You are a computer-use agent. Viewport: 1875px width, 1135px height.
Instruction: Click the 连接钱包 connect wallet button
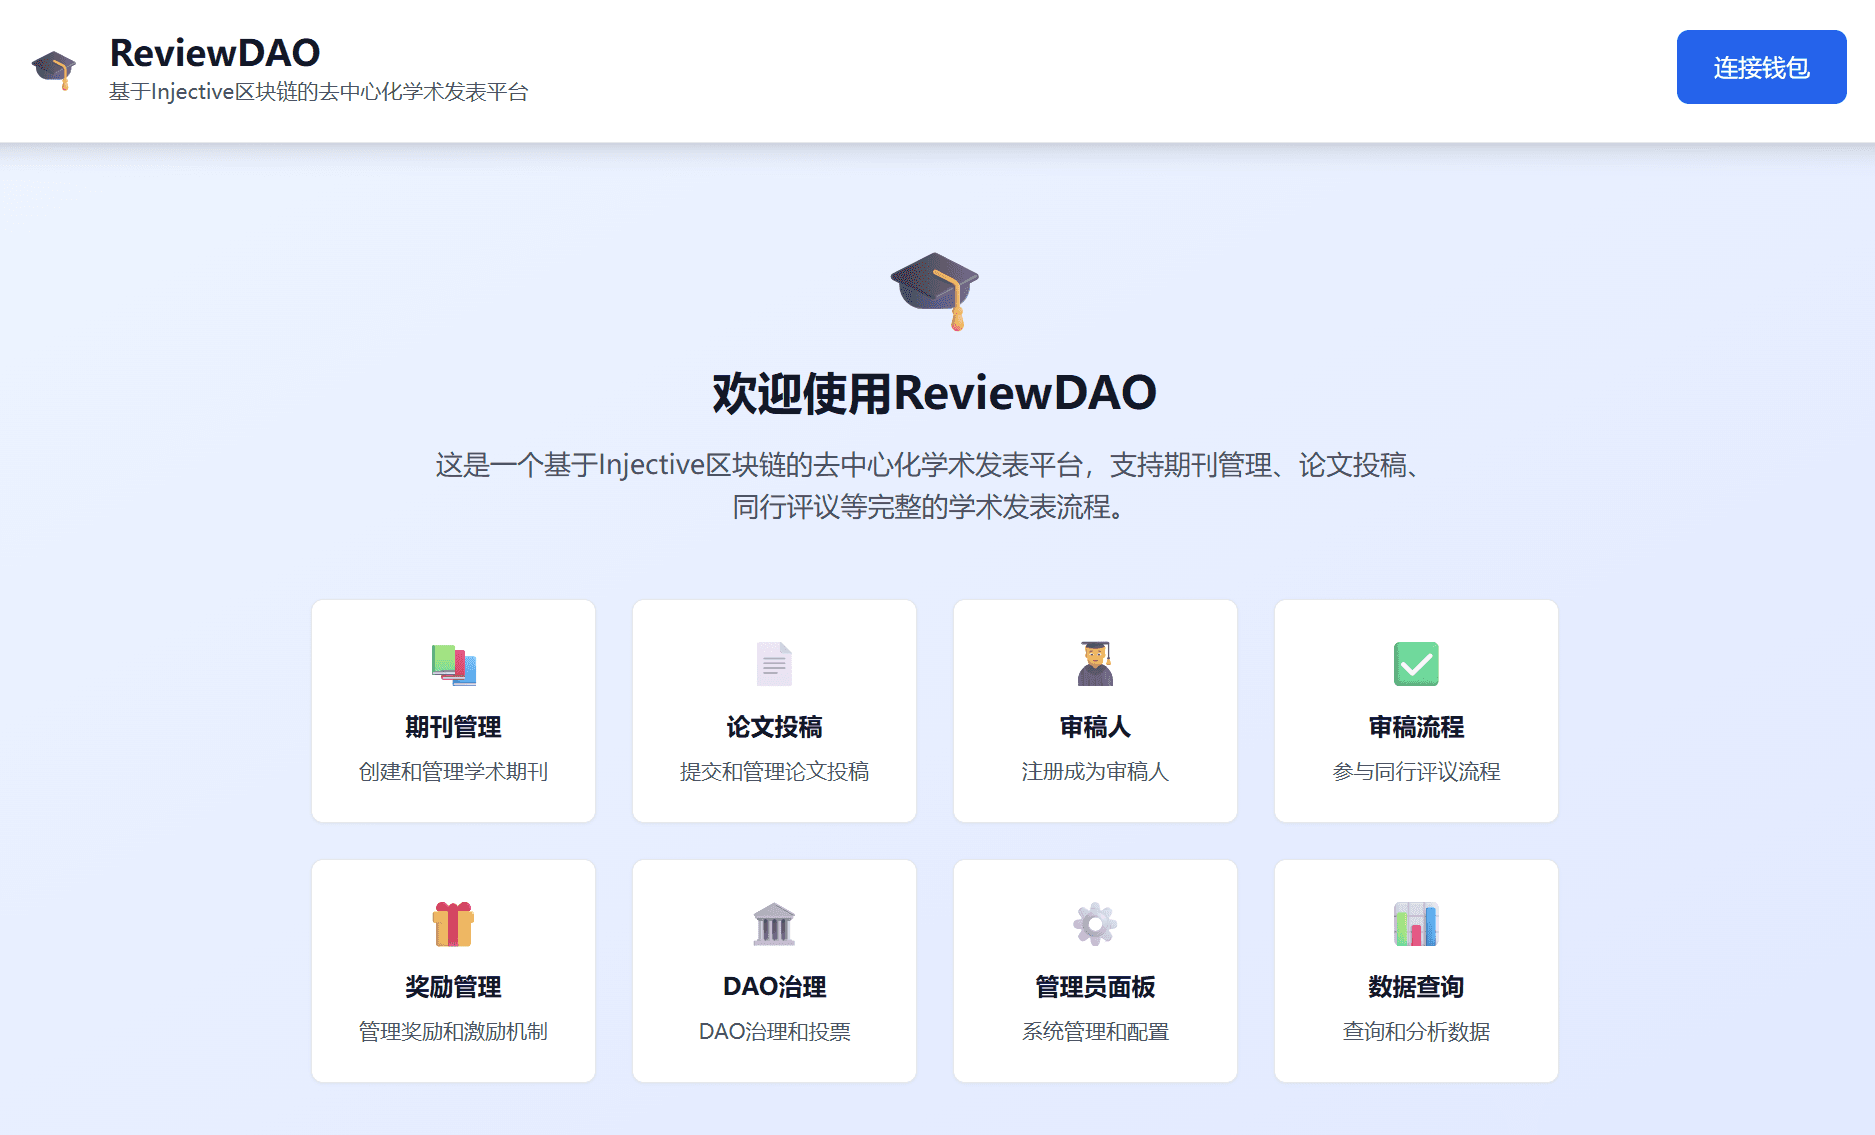1761,67
